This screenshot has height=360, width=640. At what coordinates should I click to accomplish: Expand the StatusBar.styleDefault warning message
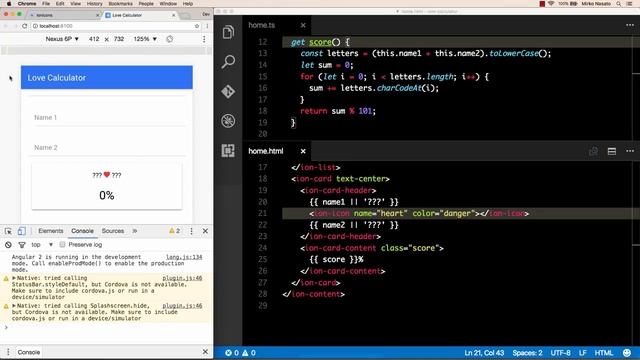coord(14,278)
